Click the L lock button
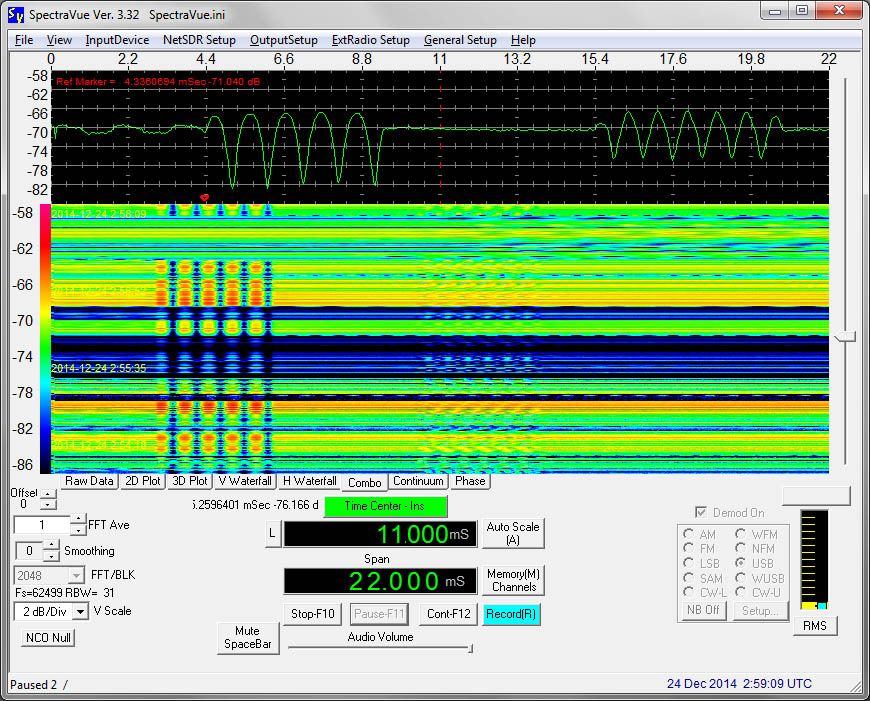870x701 pixels. tap(272, 533)
